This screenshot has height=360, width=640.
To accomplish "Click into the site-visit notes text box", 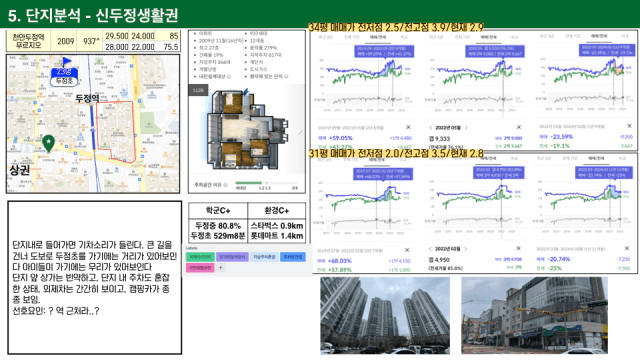I will [x=94, y=278].
